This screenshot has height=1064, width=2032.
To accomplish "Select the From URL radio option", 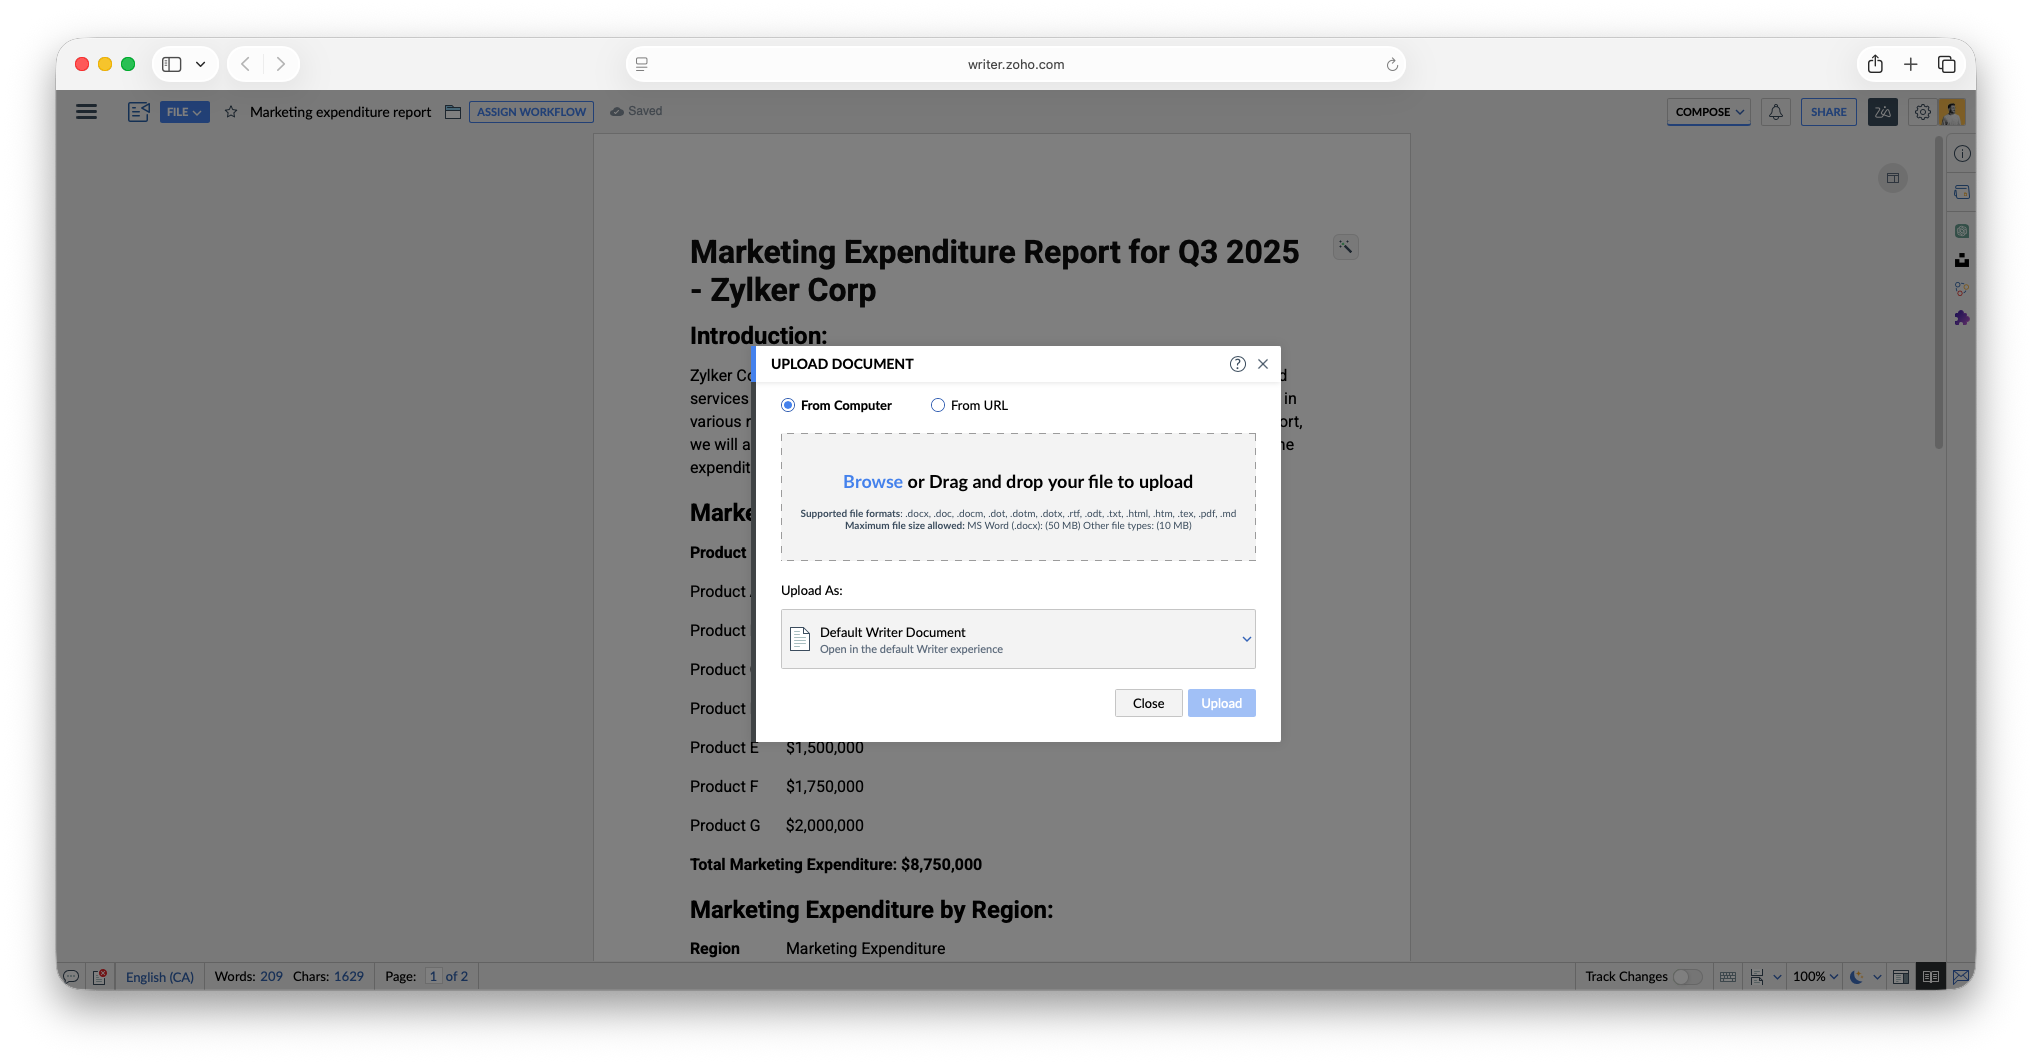I will tap(938, 405).
